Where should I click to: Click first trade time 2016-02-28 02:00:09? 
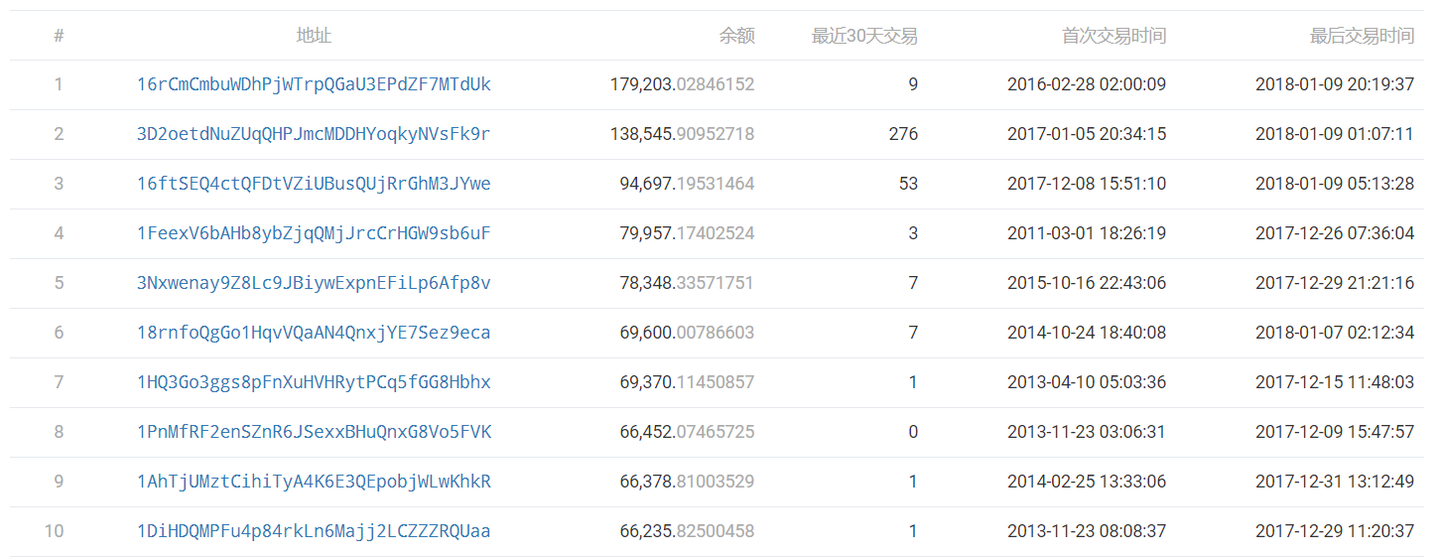click(x=1086, y=85)
